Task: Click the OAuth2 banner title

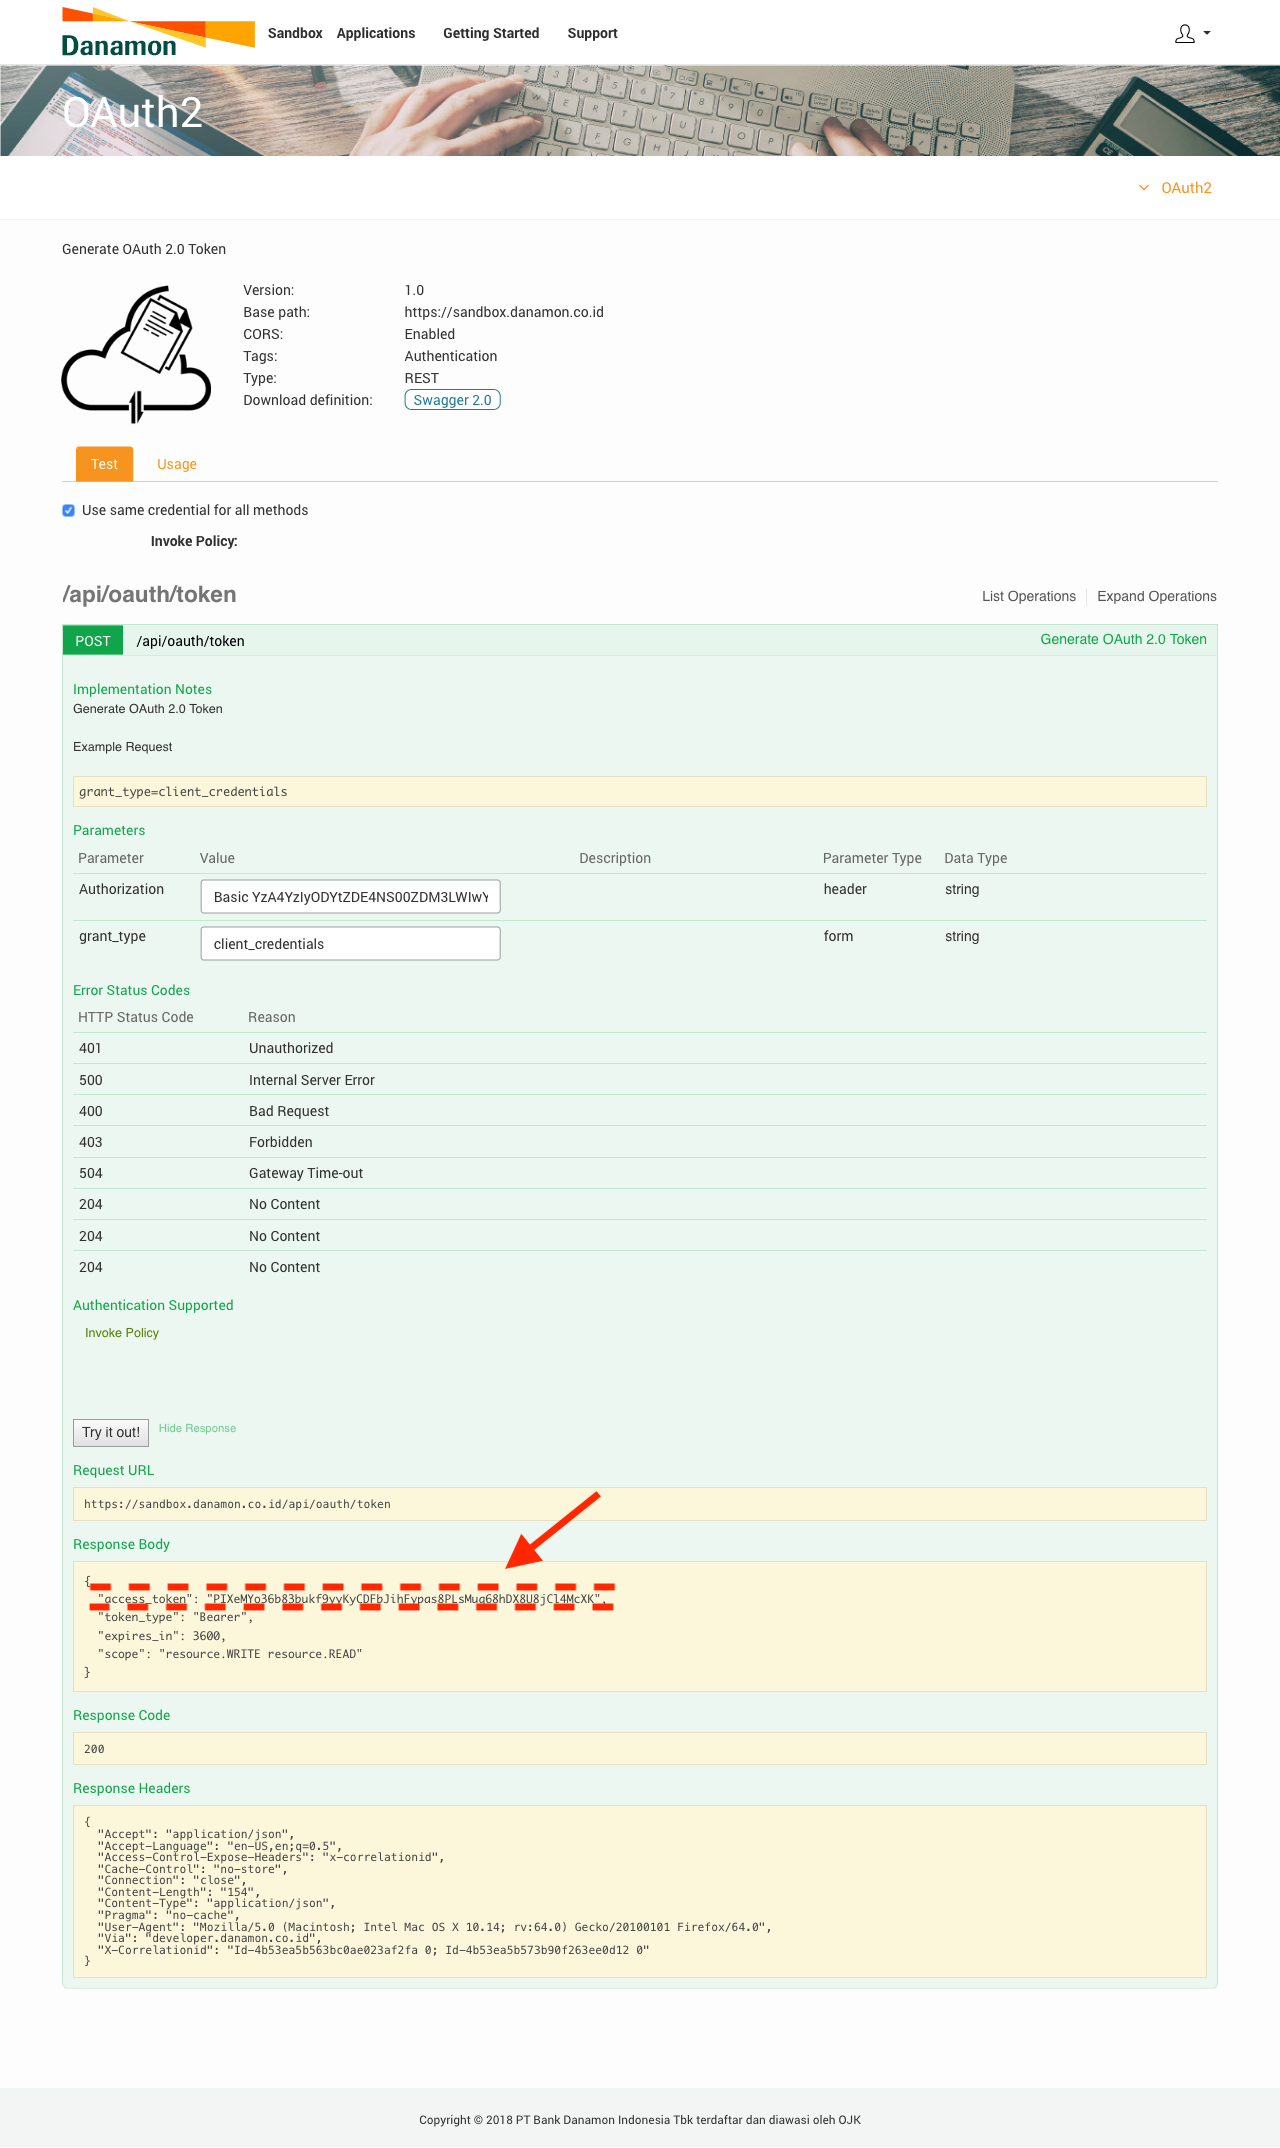Action: (x=132, y=112)
